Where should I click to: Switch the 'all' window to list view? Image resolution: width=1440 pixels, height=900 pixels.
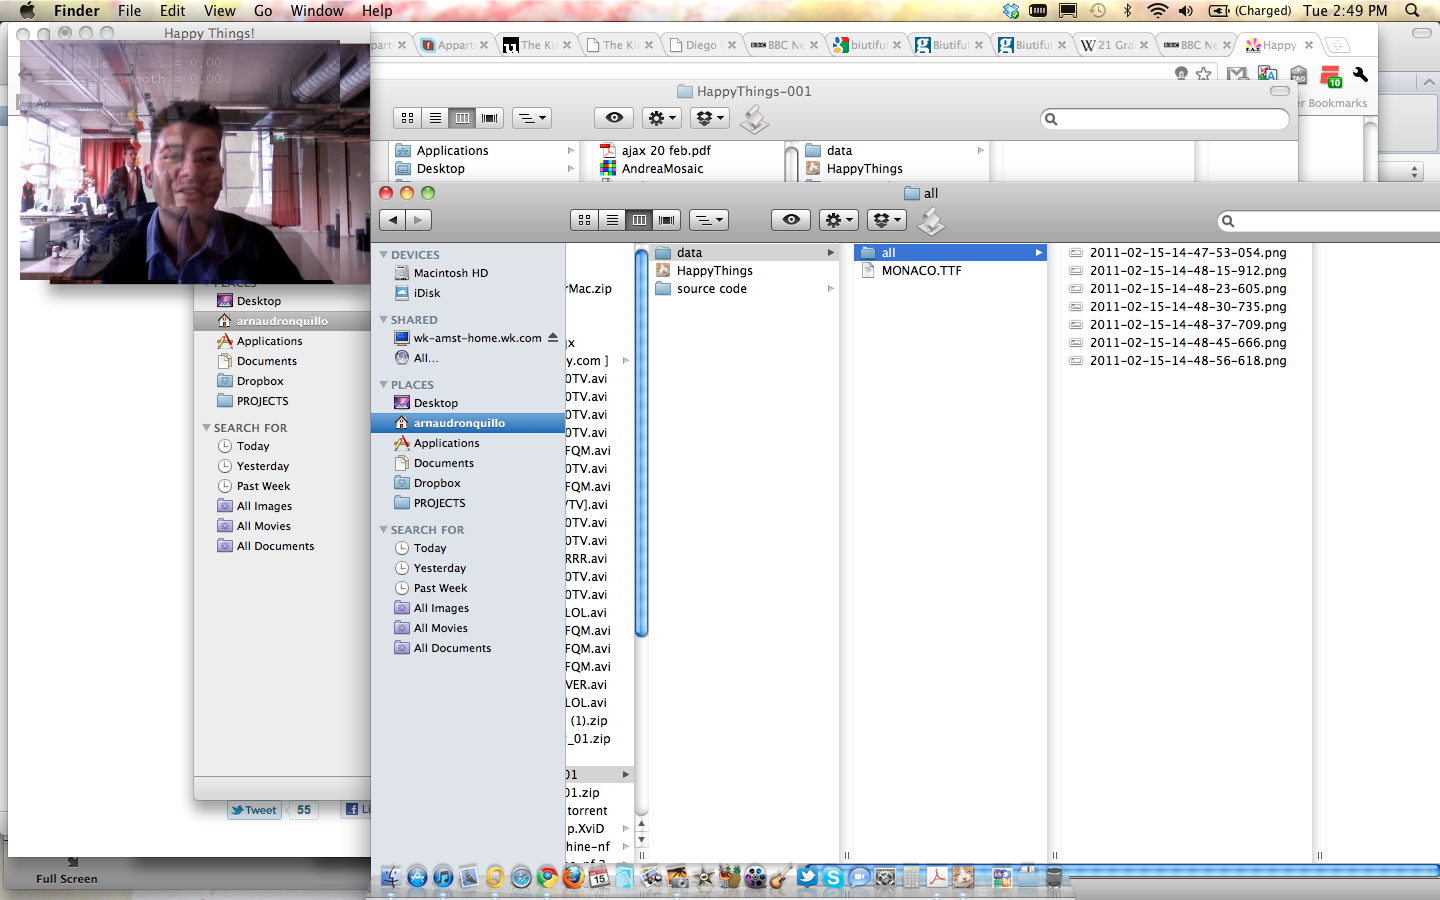pyautogui.click(x=612, y=220)
